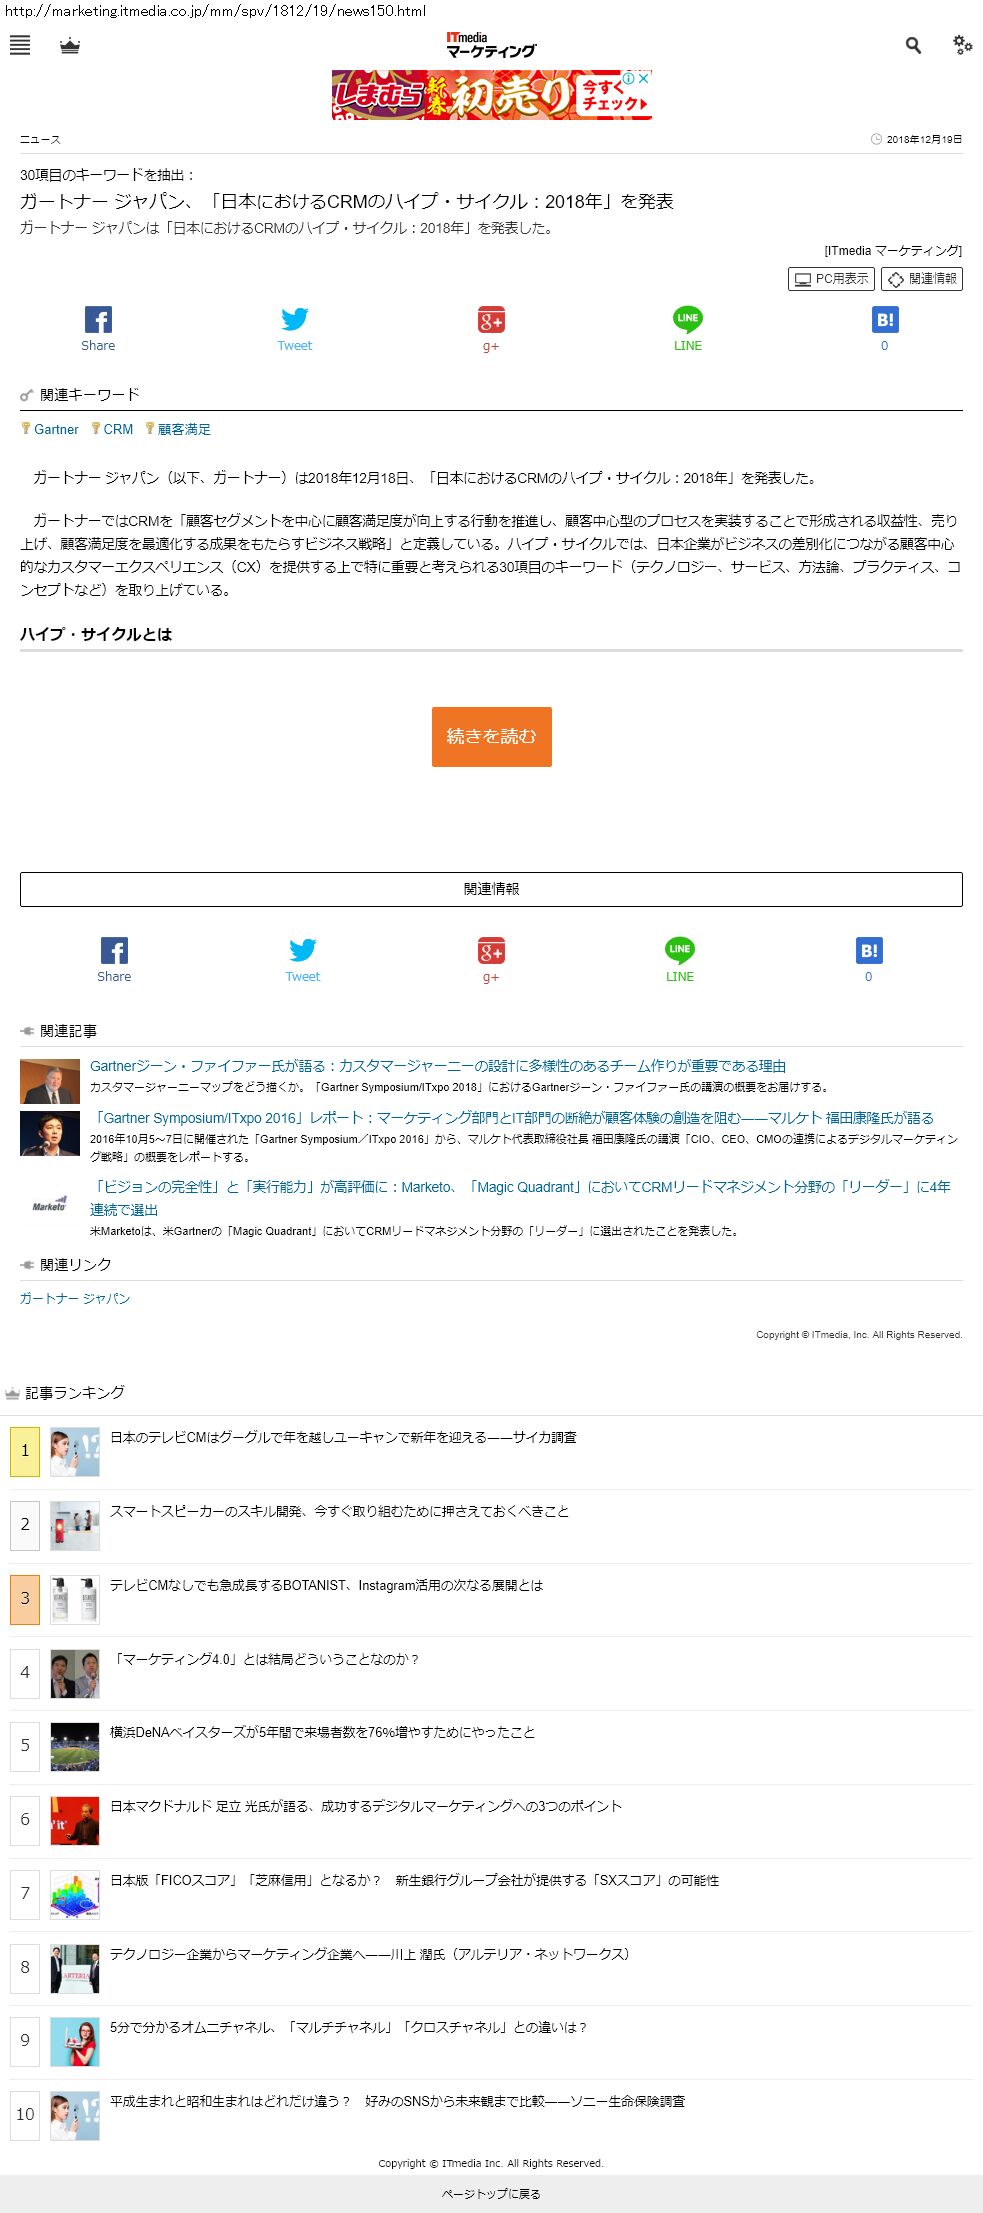The width and height of the screenshot is (983, 2213).
Task: Open ranking item 3 BOTANIST thumbnail
Action: pos(75,1599)
